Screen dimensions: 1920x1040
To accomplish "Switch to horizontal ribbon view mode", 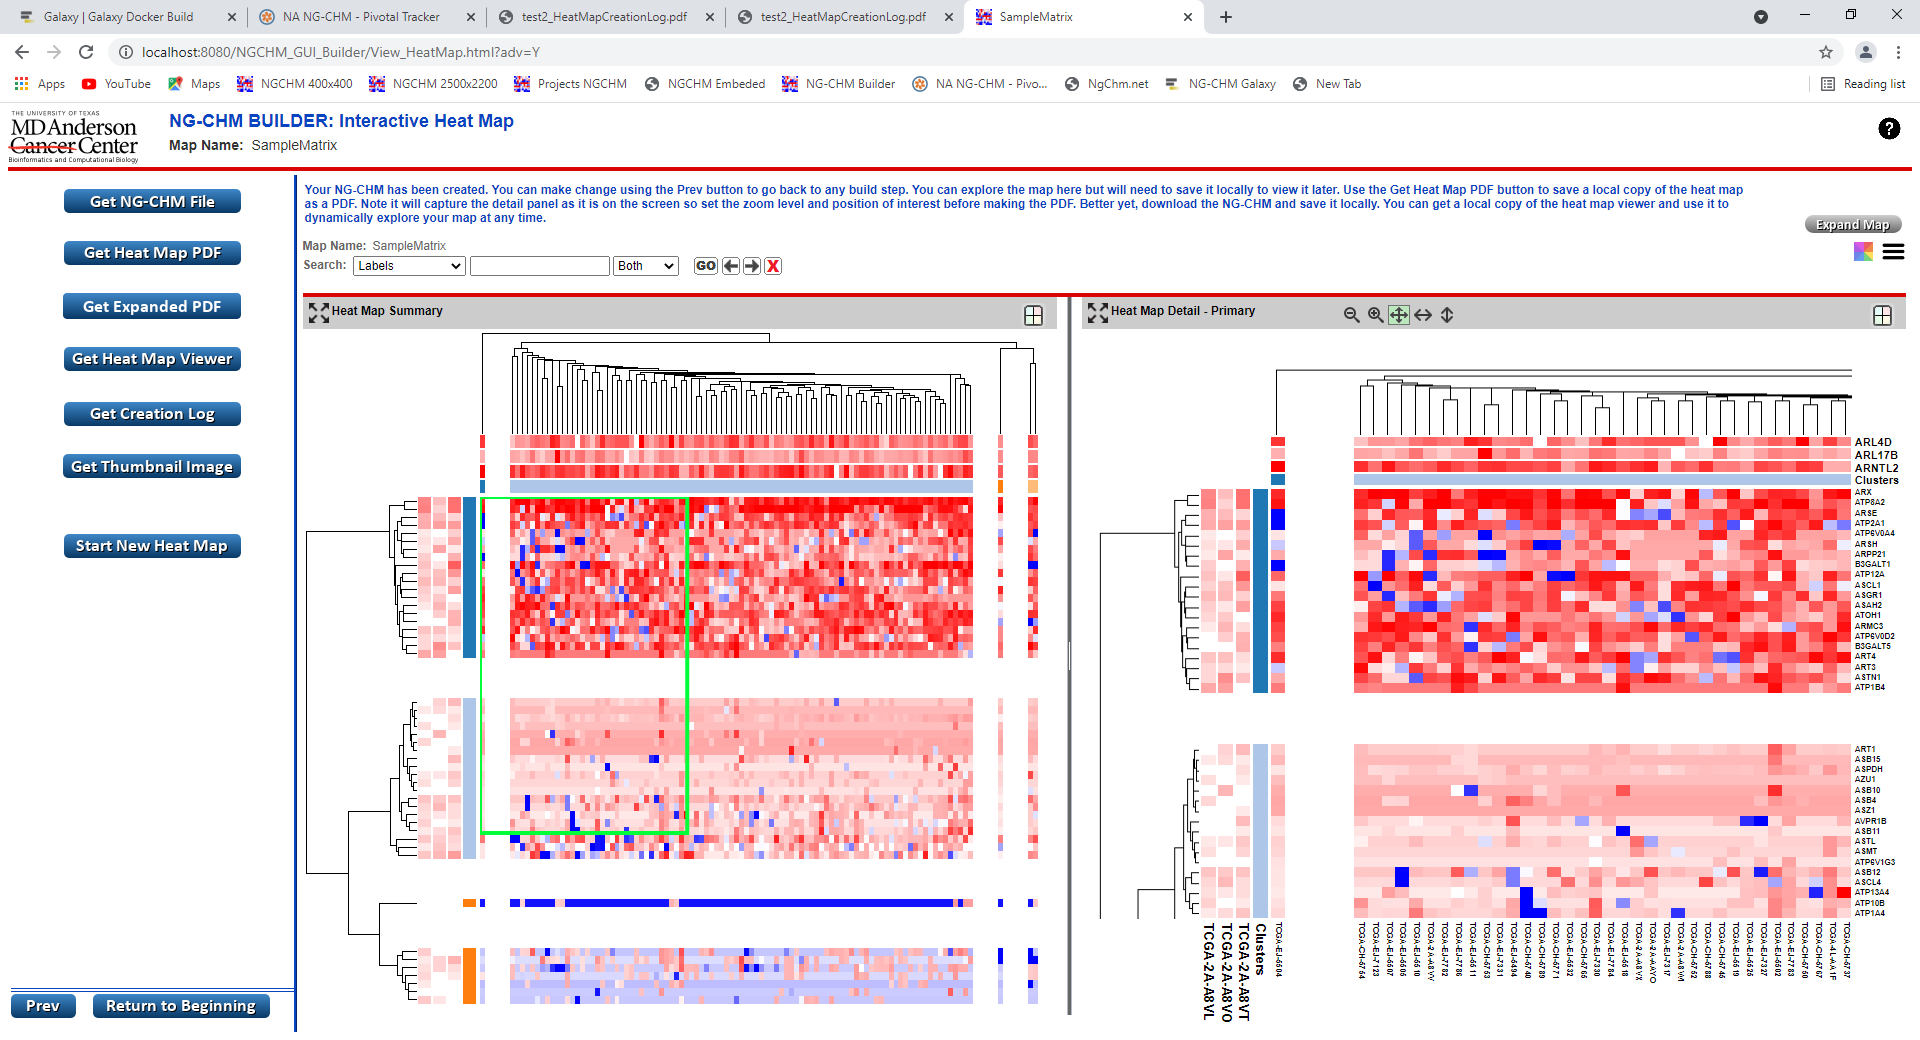I will point(1422,315).
